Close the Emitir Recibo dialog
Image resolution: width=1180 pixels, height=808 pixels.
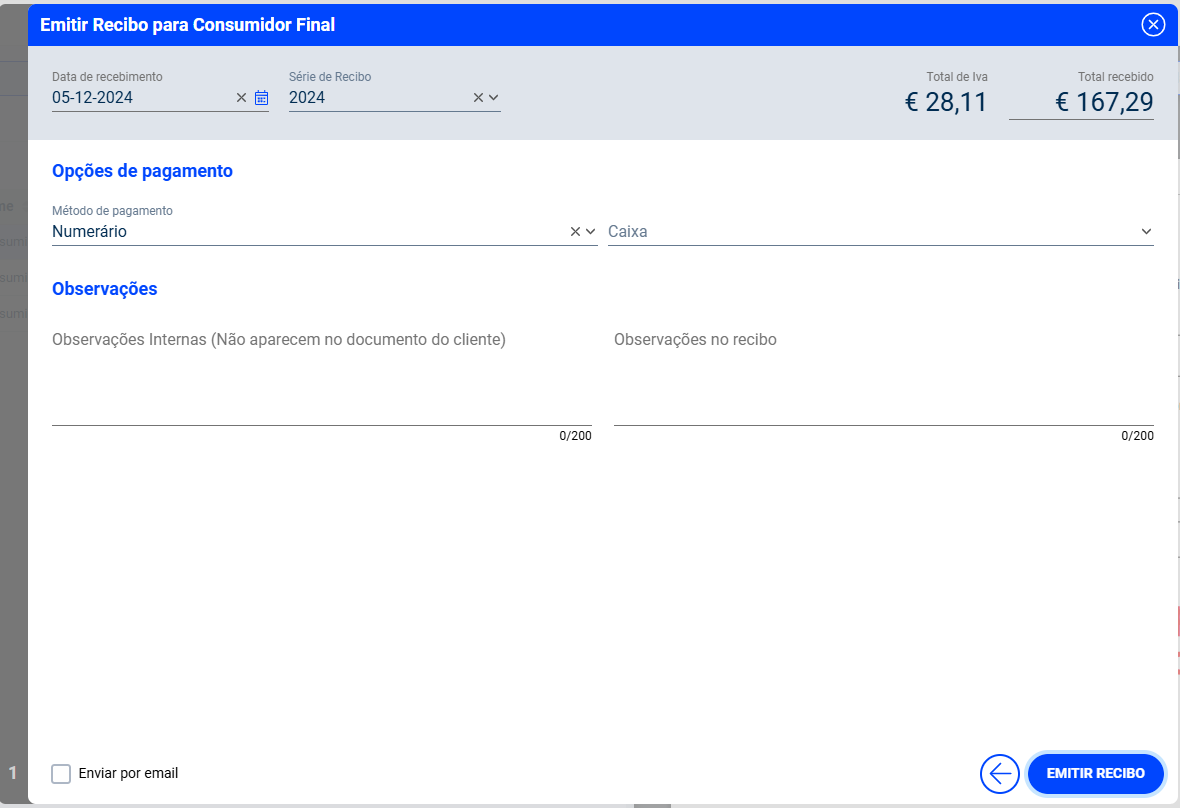(1153, 25)
